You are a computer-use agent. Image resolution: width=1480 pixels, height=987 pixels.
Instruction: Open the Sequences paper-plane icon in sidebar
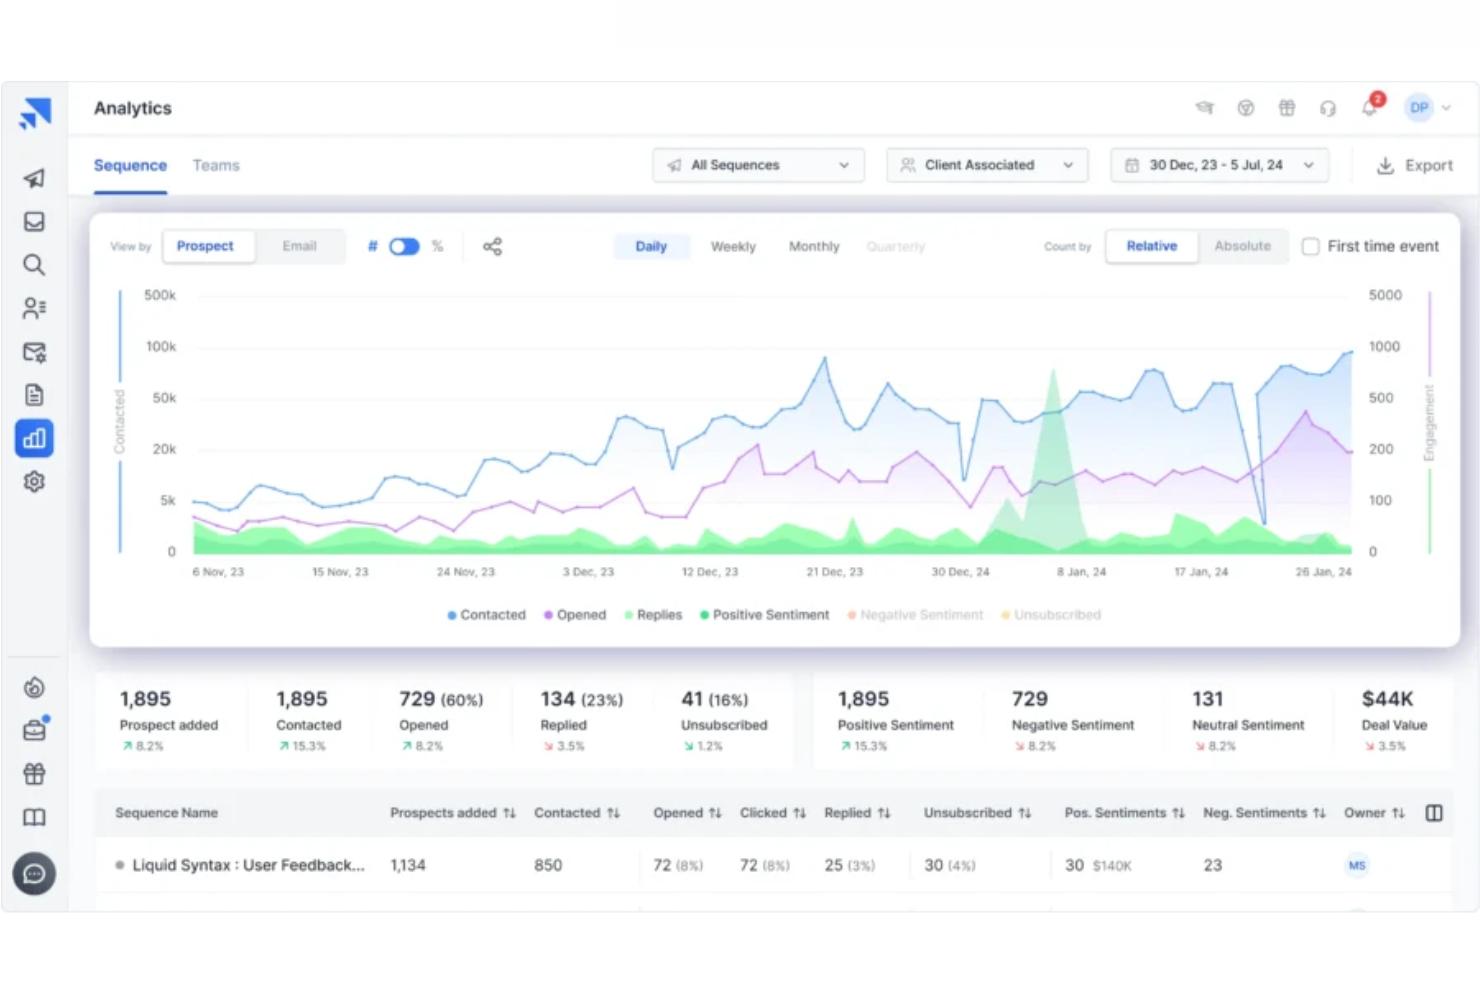(34, 178)
